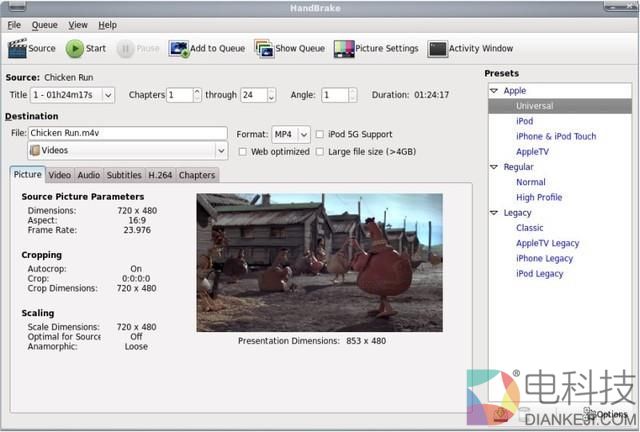Toggle the Web optimized checkbox
Viewport: 640px width, 432px height.
[243, 152]
